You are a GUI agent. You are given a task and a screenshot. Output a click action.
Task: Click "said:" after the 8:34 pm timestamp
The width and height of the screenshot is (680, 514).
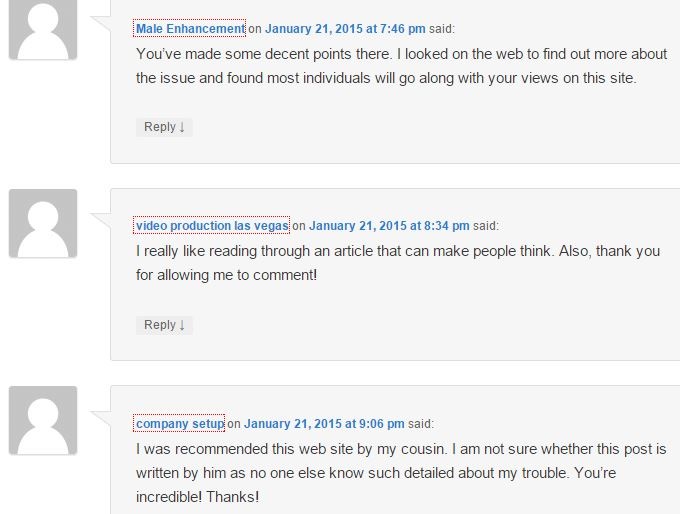pyautogui.click(x=486, y=226)
